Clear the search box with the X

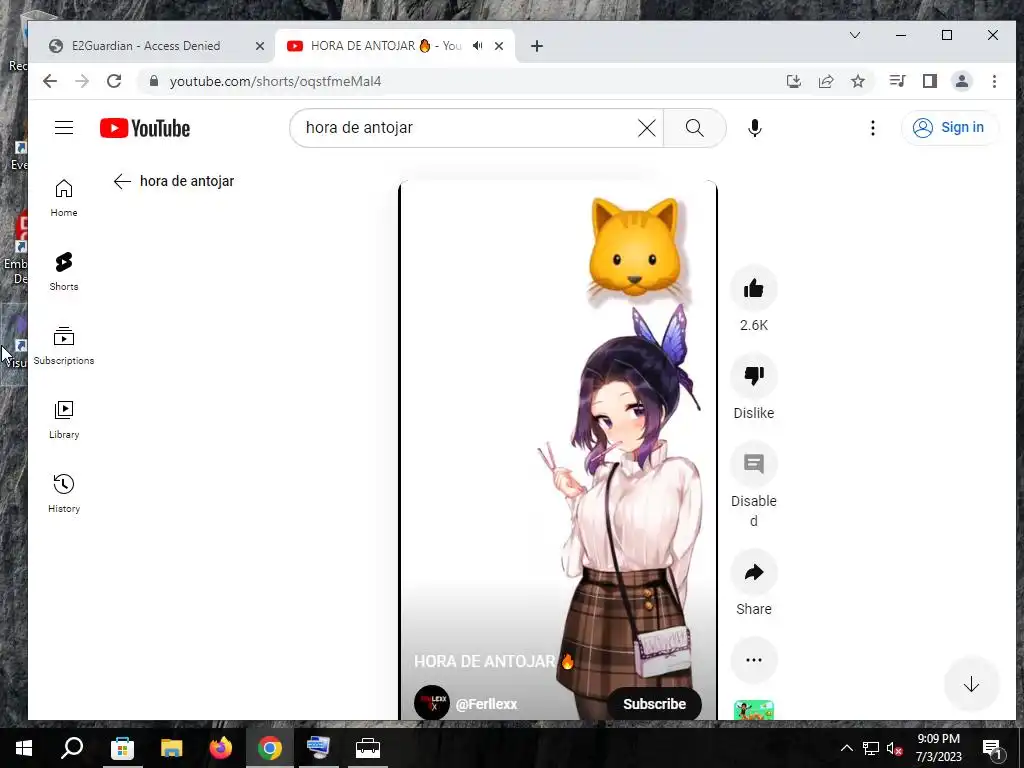coord(647,128)
